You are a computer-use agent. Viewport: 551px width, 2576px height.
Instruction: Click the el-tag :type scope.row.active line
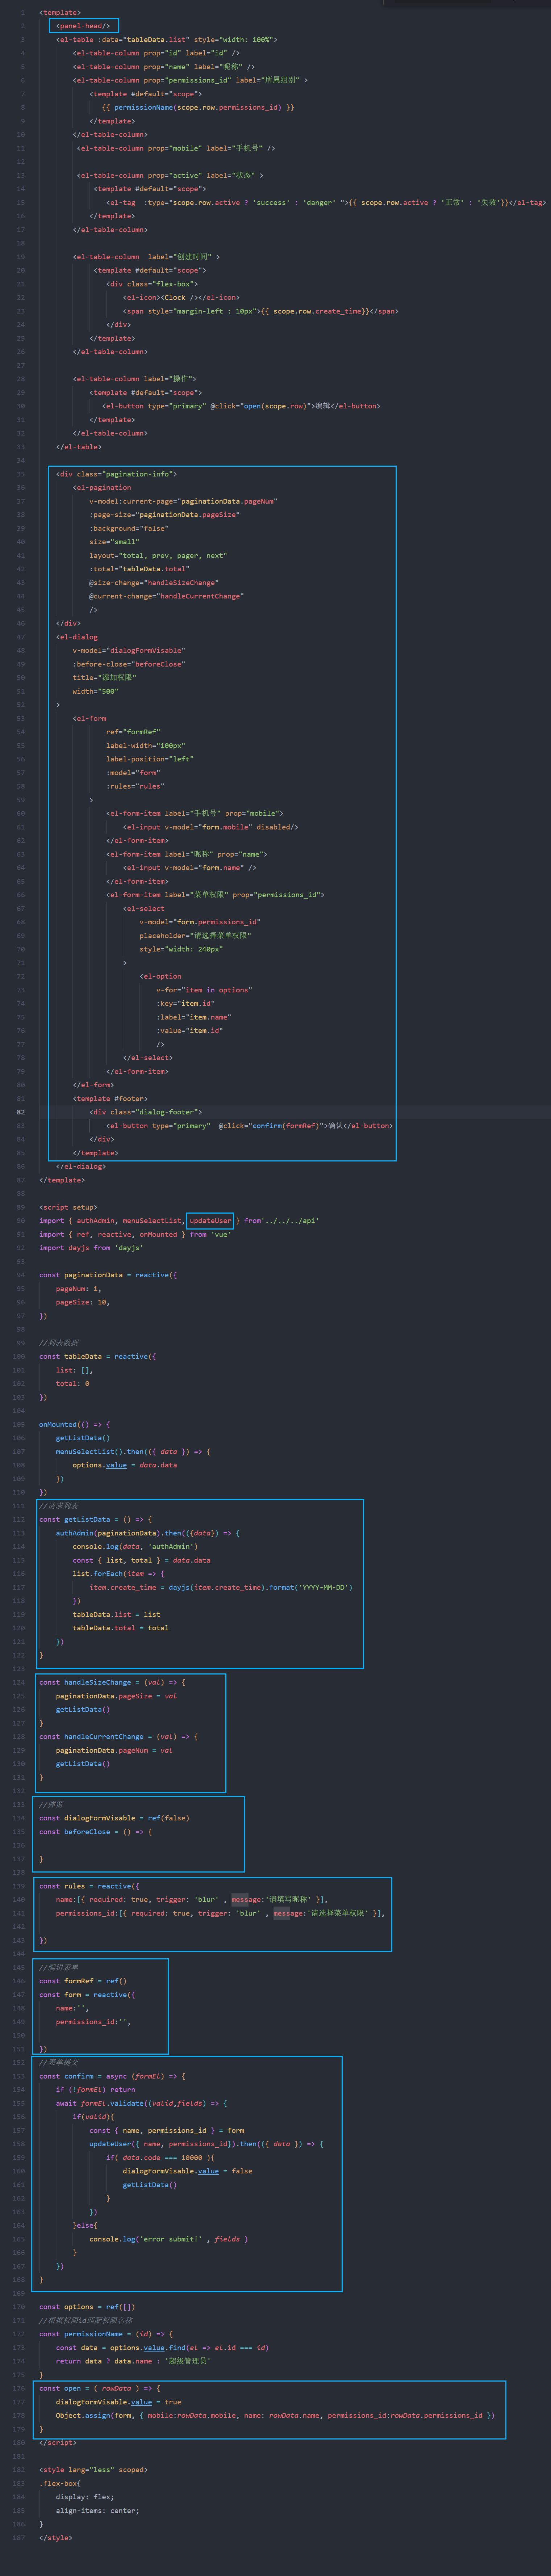(x=326, y=202)
